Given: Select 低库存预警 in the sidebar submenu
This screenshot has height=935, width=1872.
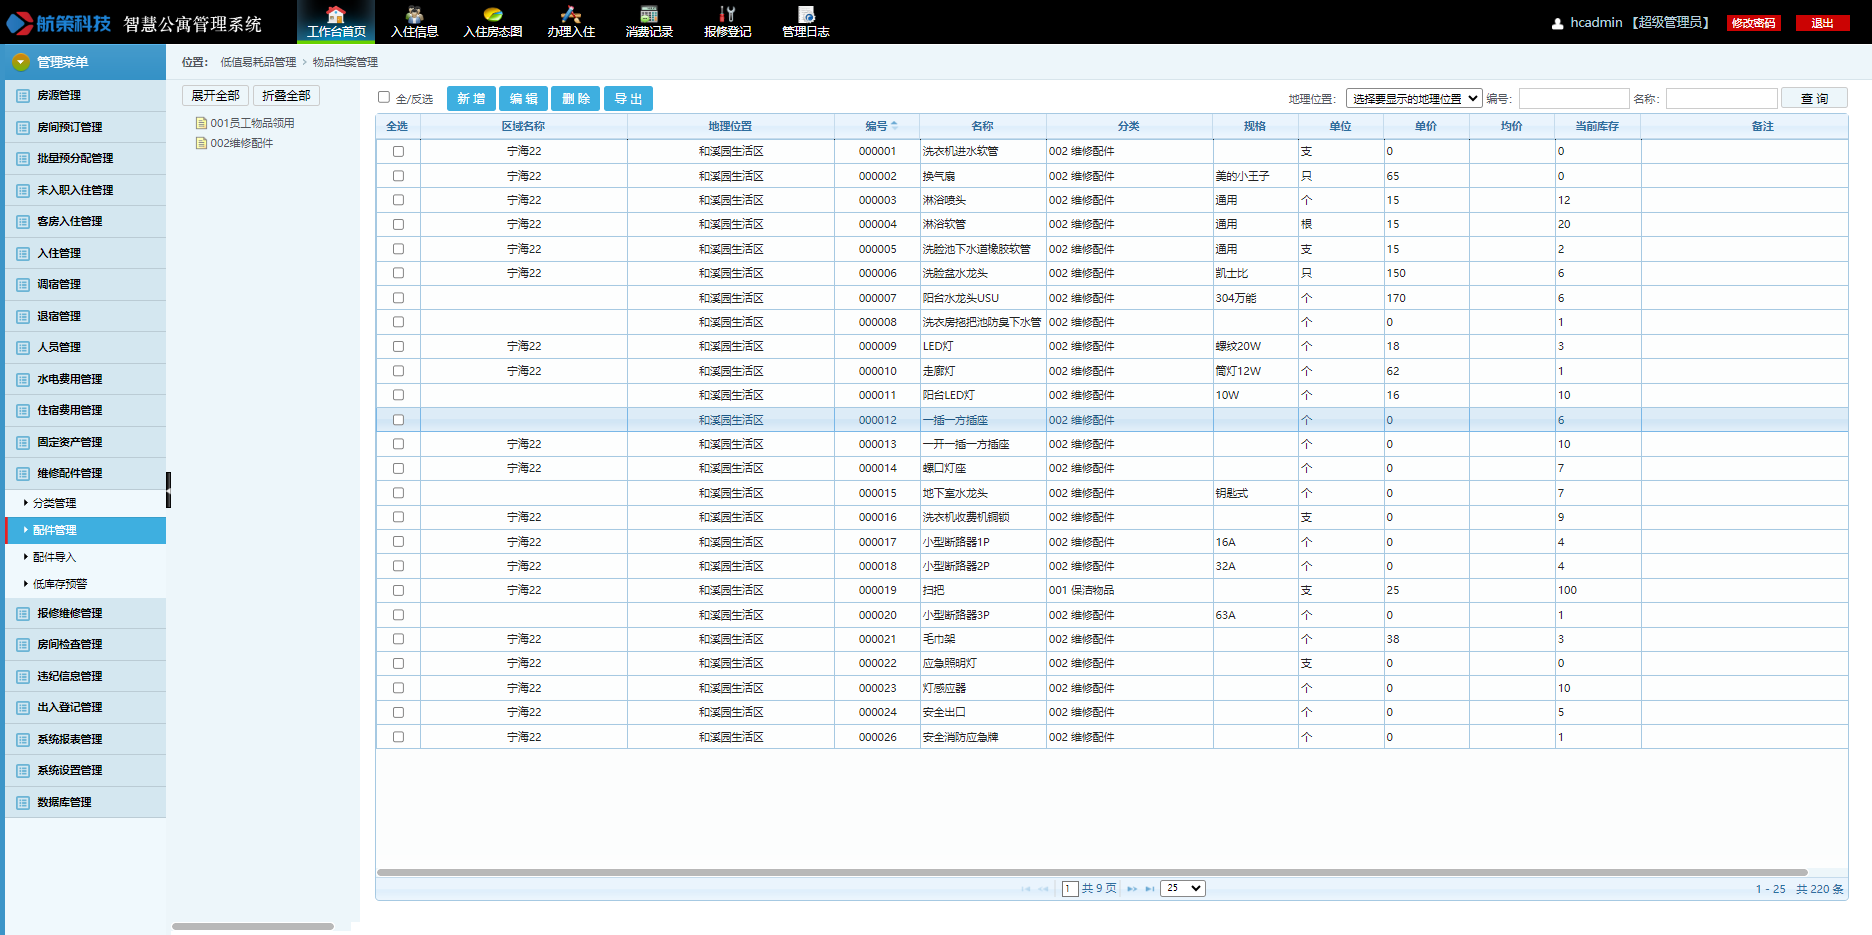Looking at the screenshot, I should coord(60,584).
